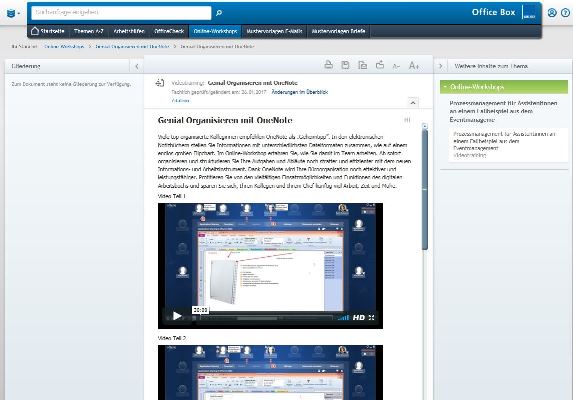Open the help question mark icon
Image resolution: width=573 pixels, height=400 pixels.
565,13
